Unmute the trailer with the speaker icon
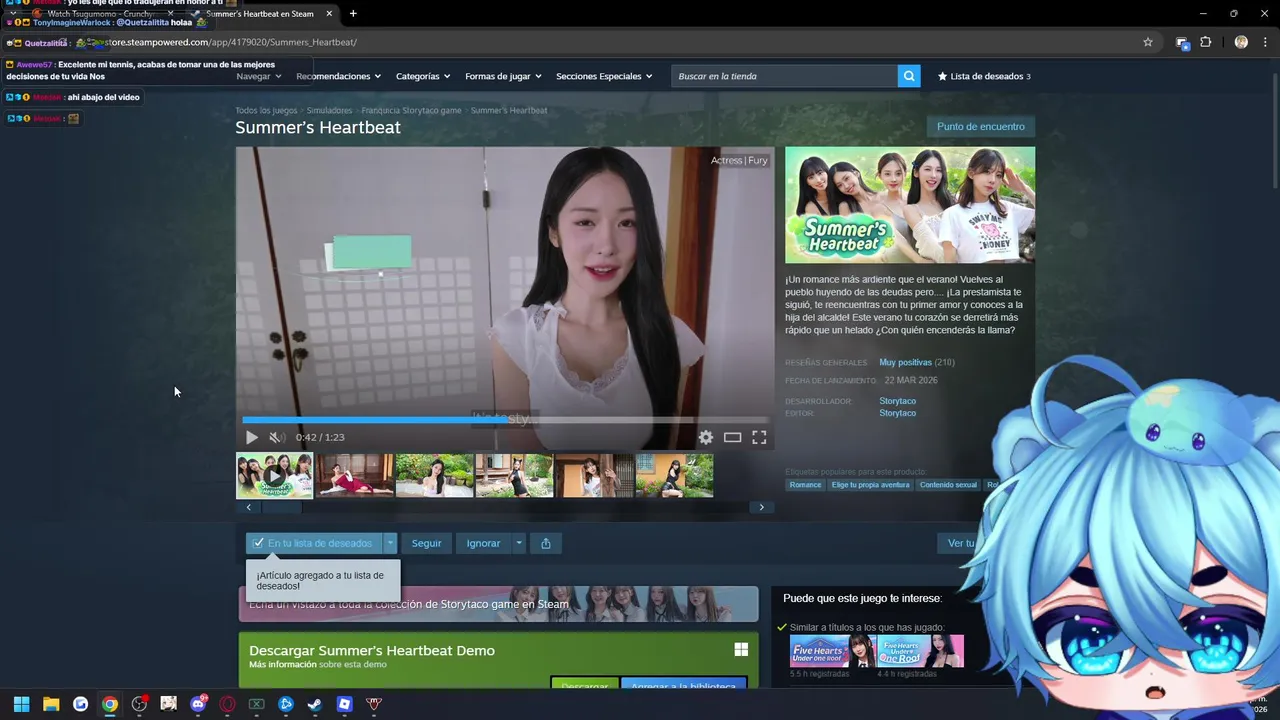 277,437
